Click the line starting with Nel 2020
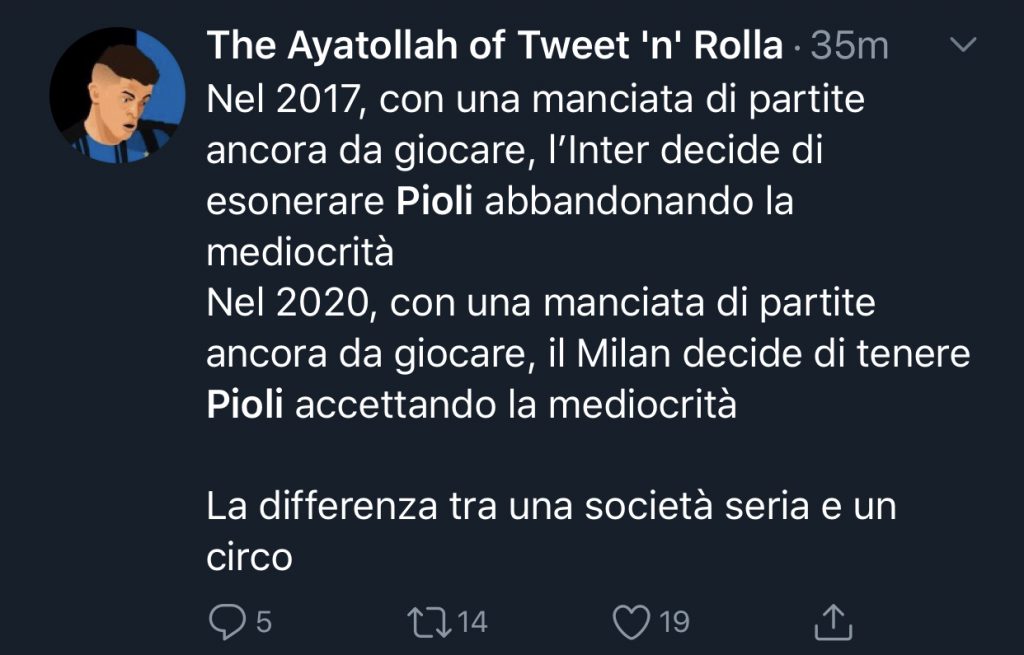 (x=540, y=303)
